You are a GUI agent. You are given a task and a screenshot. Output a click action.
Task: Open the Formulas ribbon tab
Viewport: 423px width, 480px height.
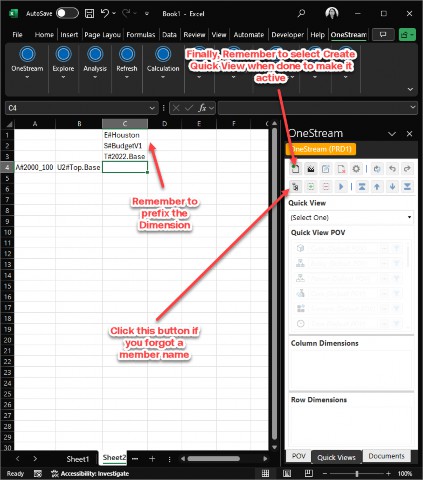(x=141, y=35)
